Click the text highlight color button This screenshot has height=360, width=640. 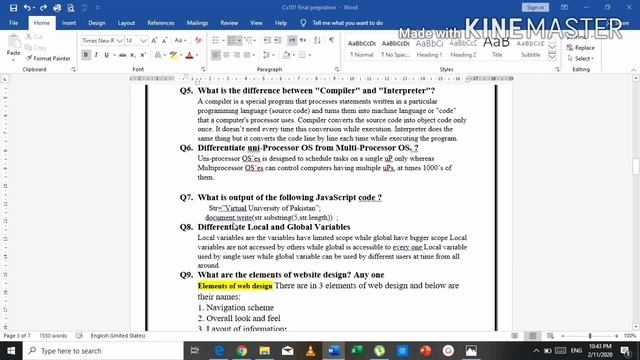(x=173, y=55)
